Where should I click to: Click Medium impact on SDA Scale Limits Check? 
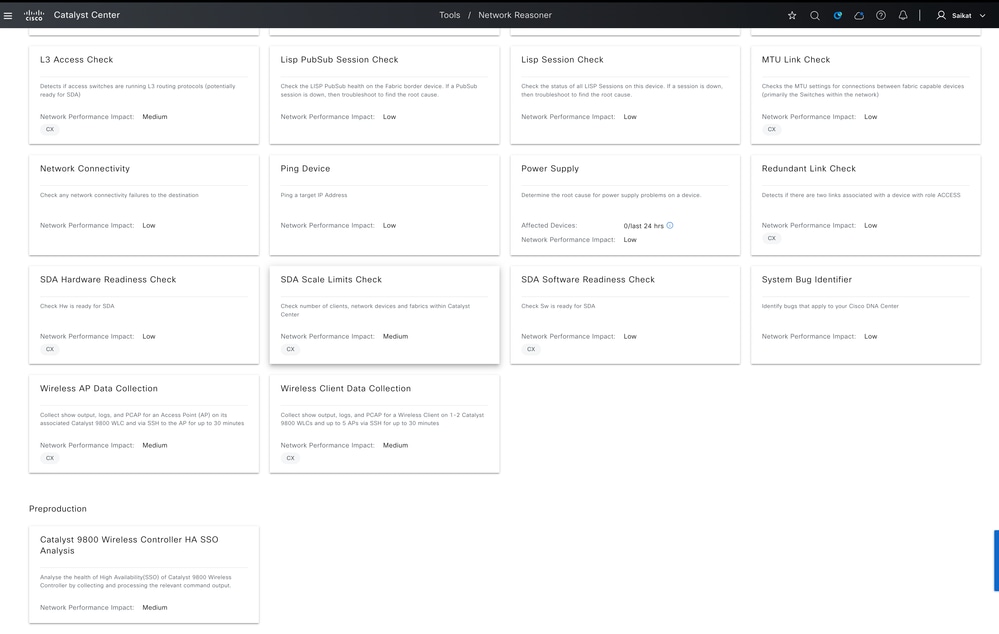coord(395,336)
